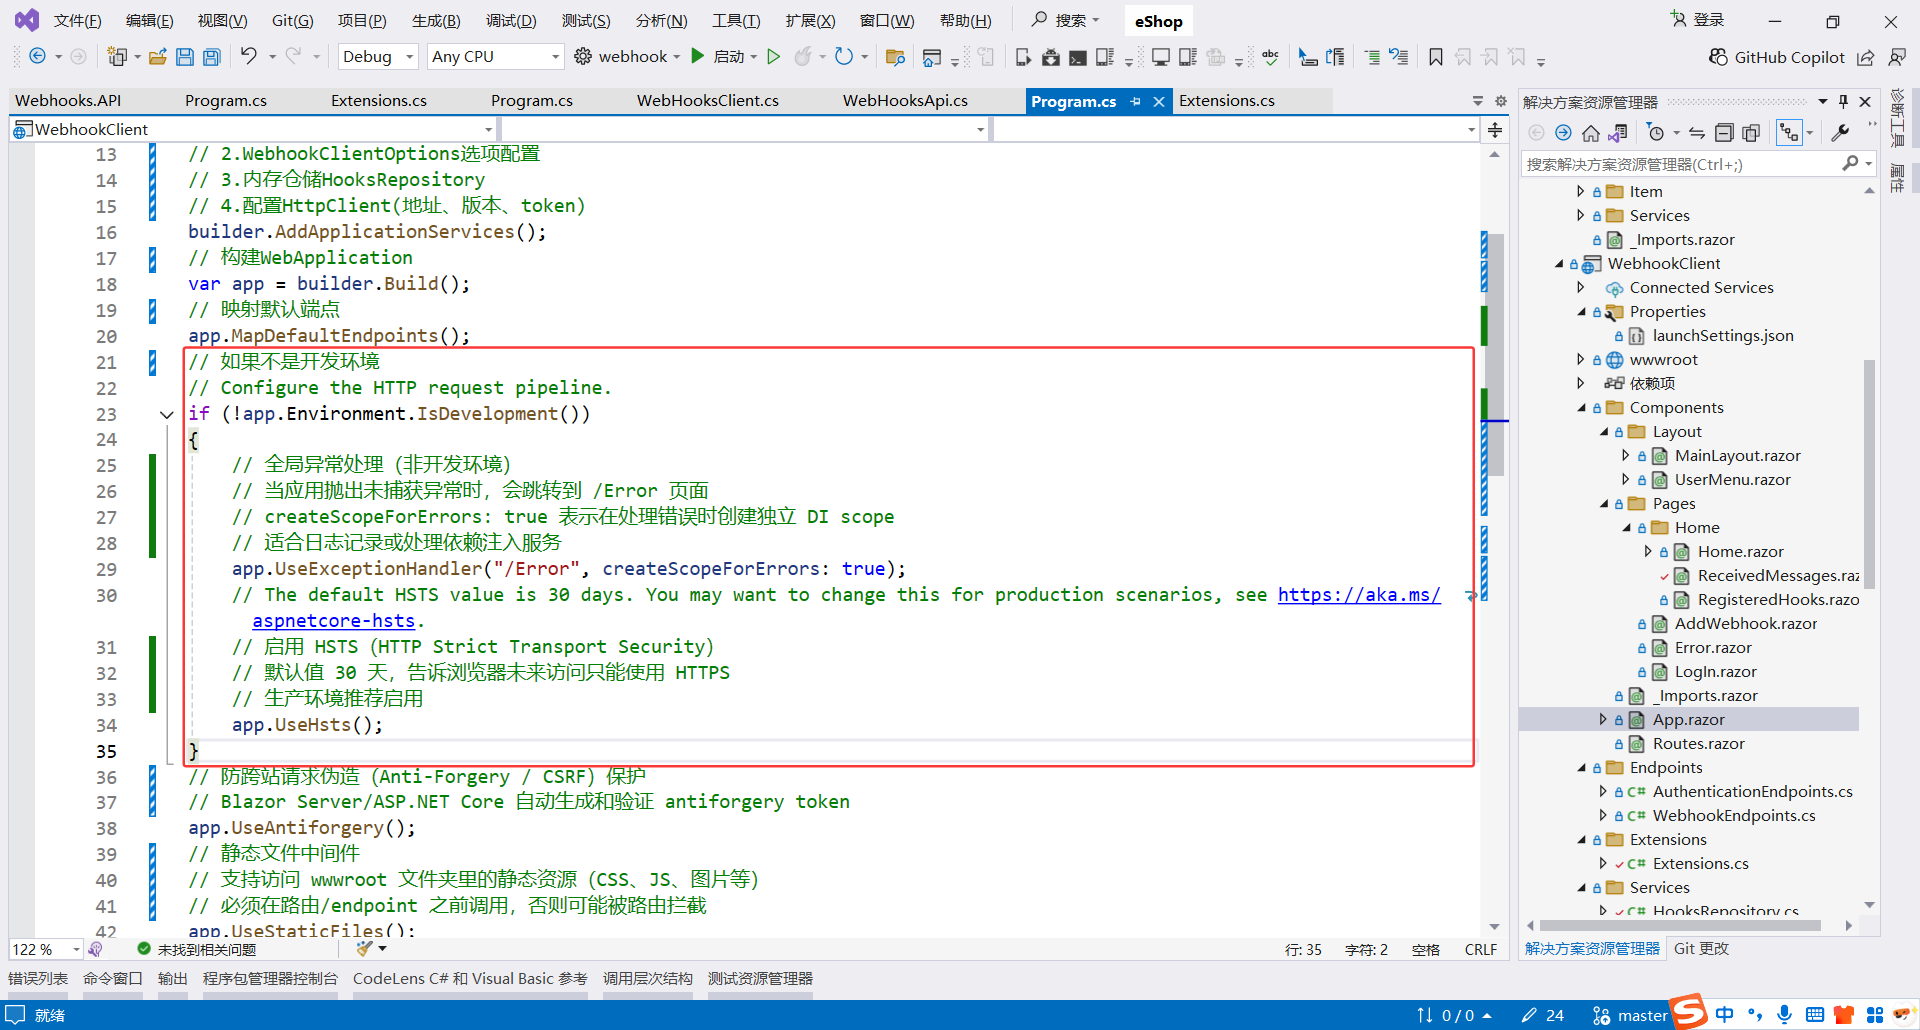
Task: Open the 文件(F) menu
Action: [77, 21]
